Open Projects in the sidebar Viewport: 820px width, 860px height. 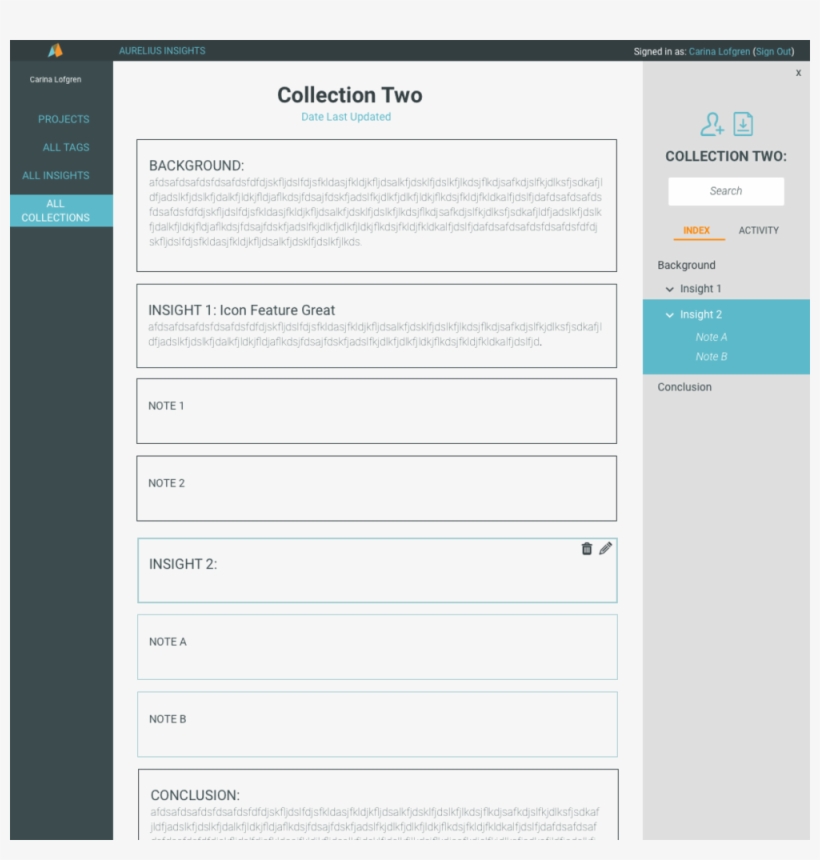tap(64, 119)
